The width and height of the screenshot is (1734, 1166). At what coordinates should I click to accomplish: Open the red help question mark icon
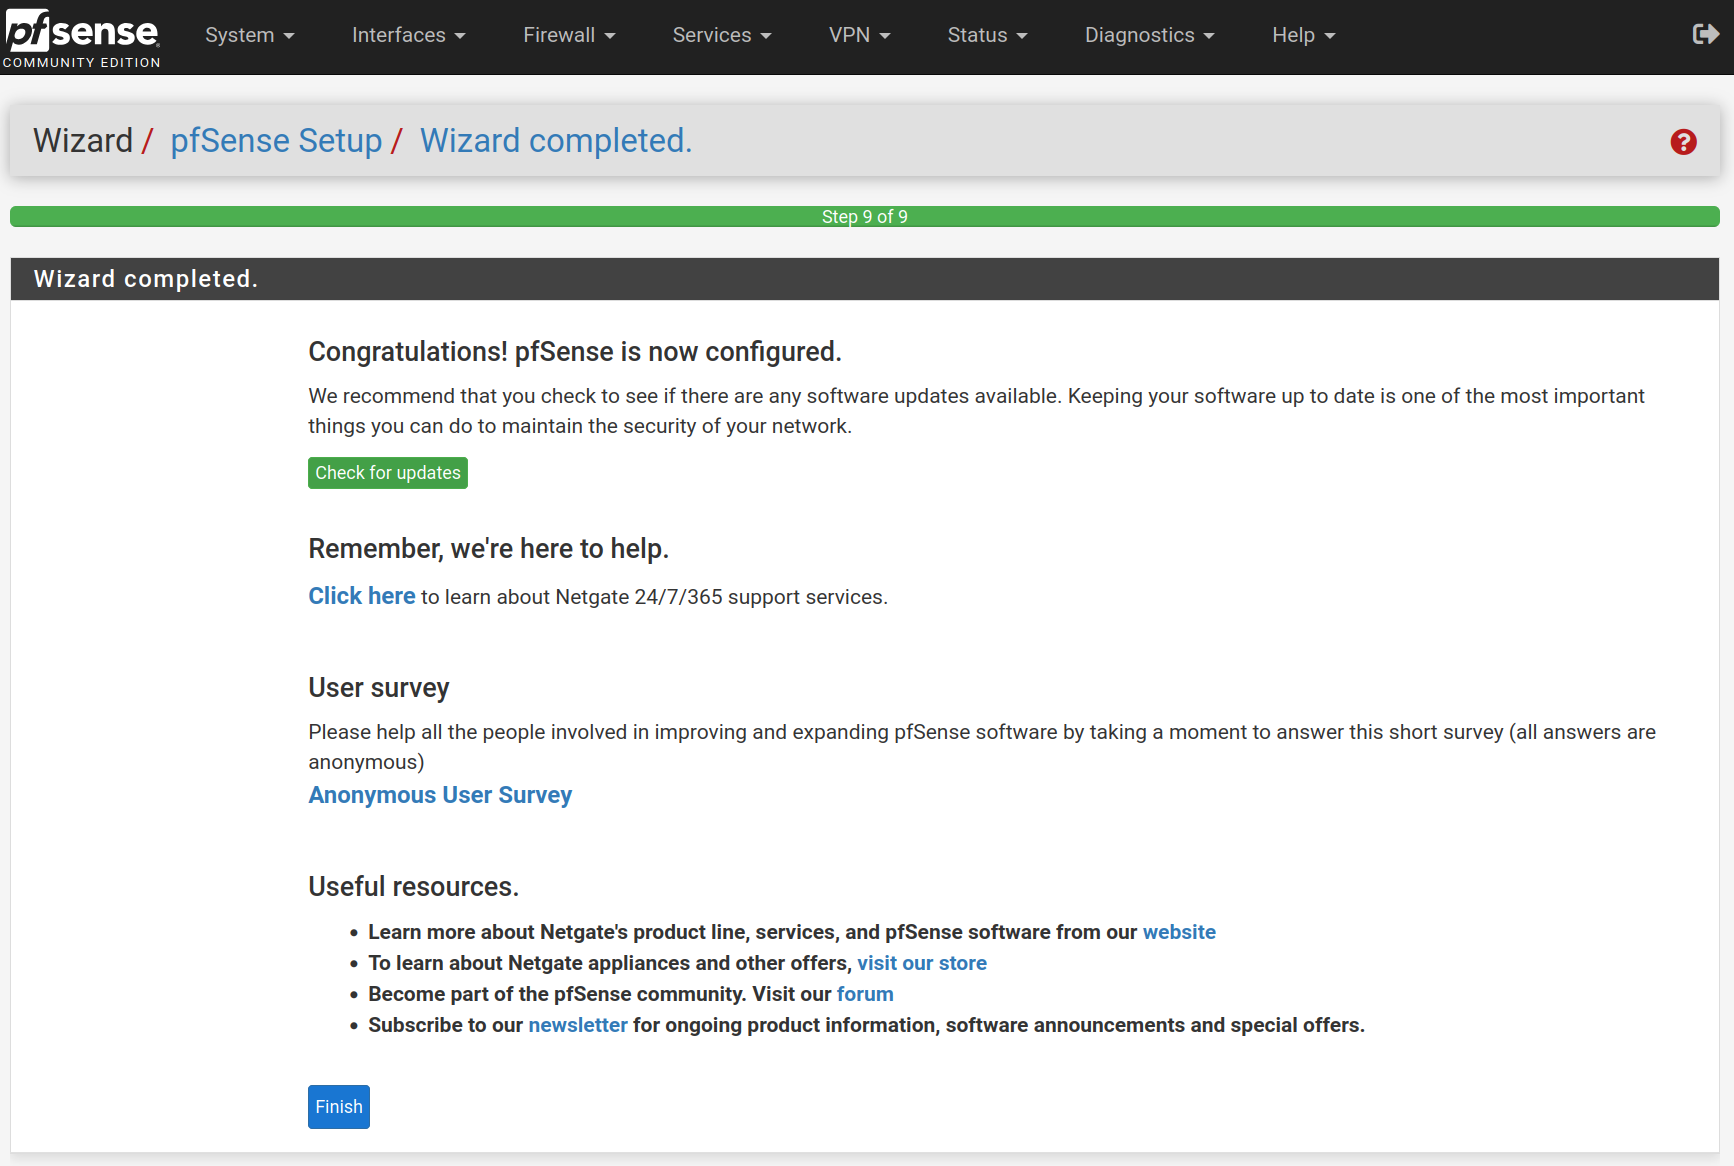click(x=1683, y=142)
